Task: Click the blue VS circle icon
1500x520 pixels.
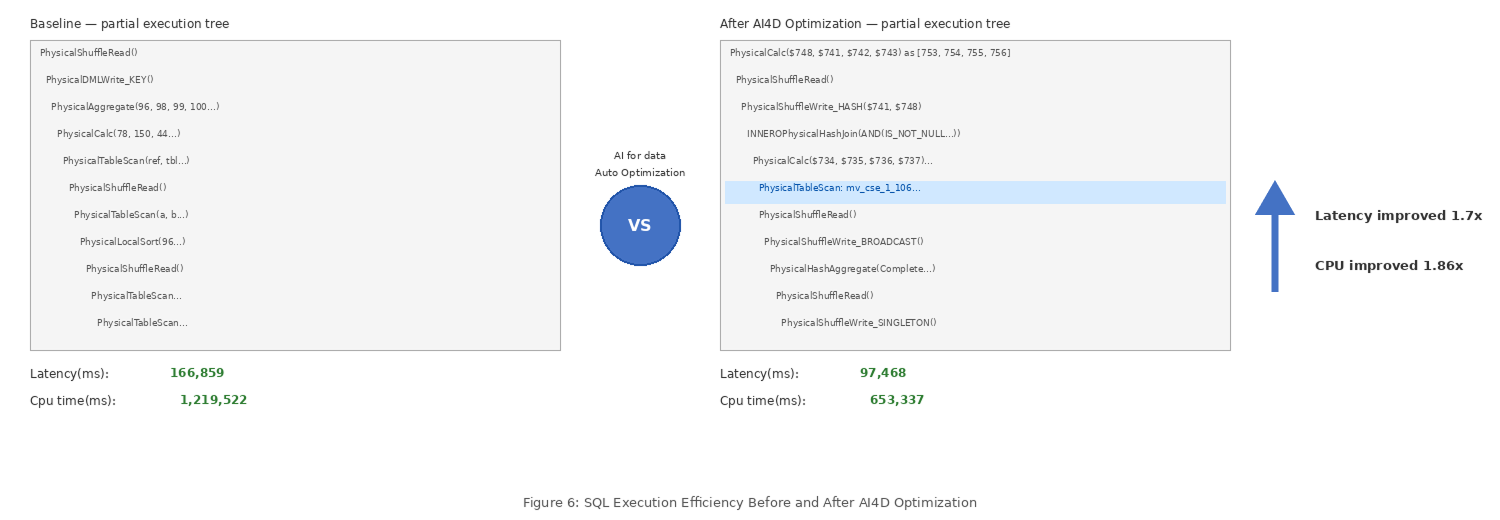Action: click(640, 226)
